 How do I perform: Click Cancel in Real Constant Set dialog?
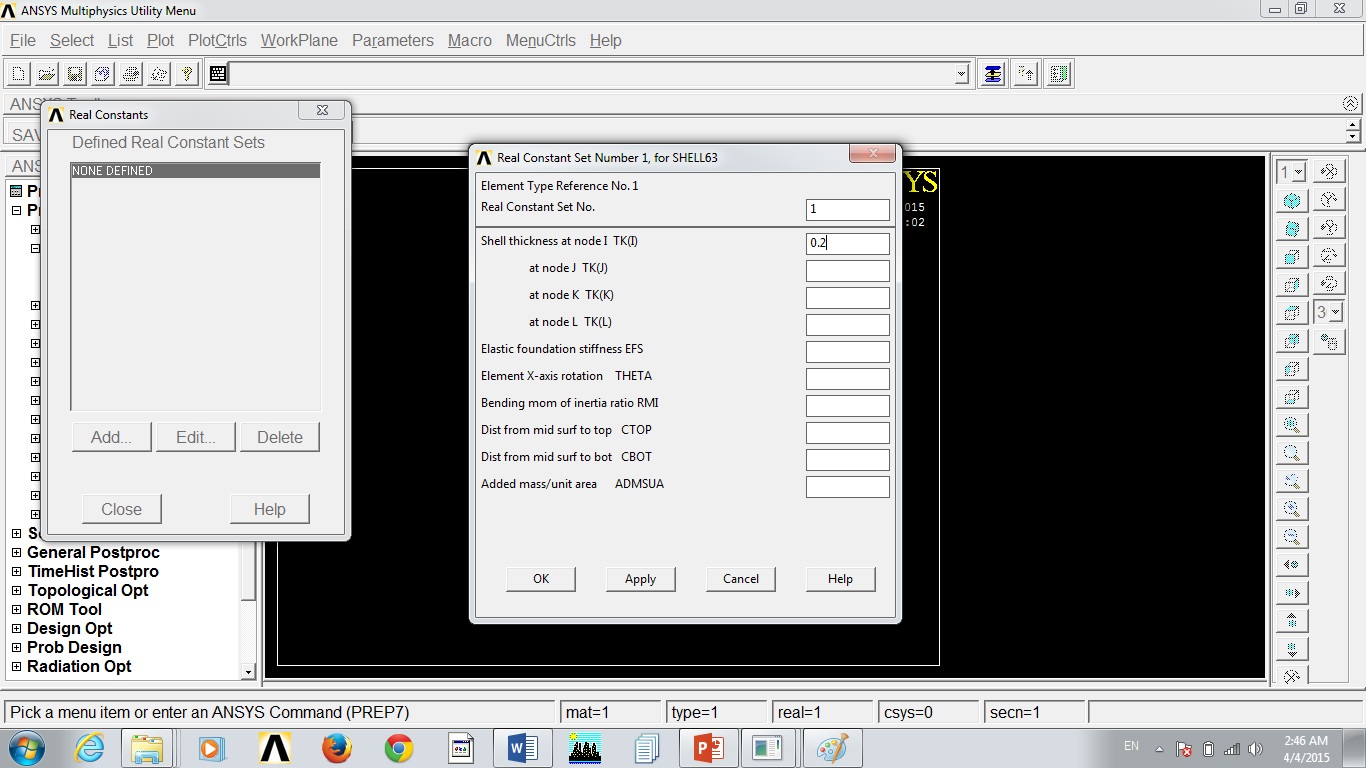tap(741, 579)
